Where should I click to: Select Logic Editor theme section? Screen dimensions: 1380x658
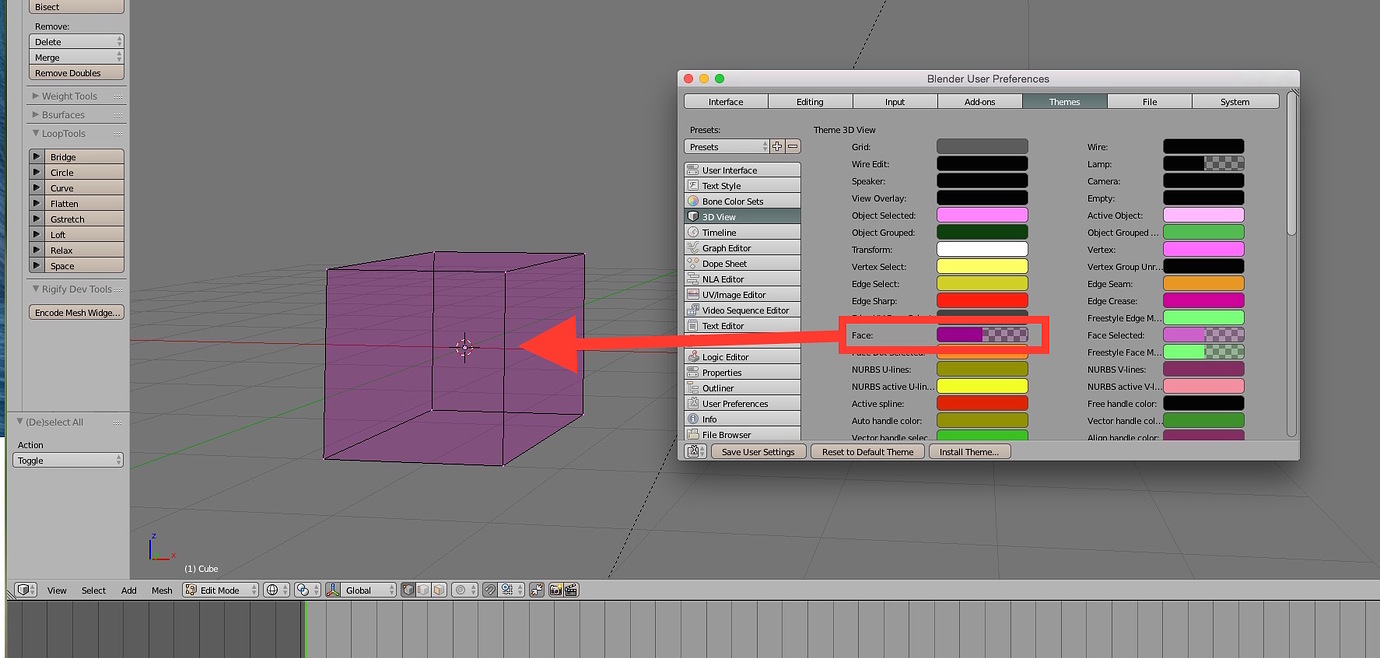click(x=743, y=357)
